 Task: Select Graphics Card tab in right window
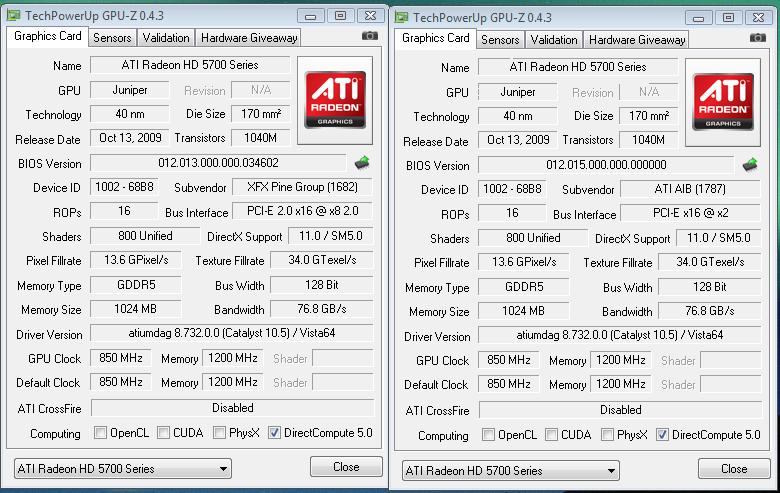(x=436, y=38)
